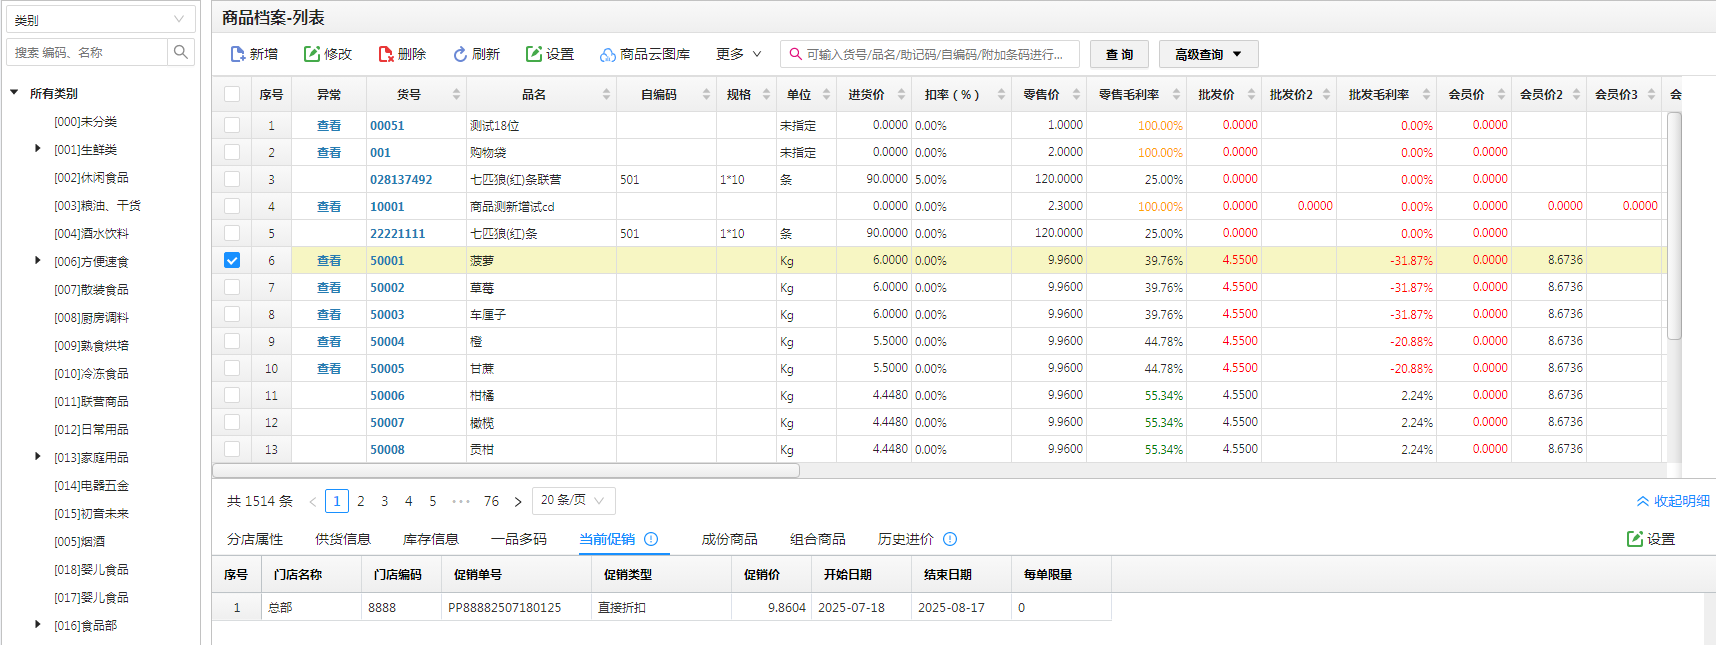The width and height of the screenshot is (1716, 645).
Task: Go to previous page arrow
Action: pos(313,501)
